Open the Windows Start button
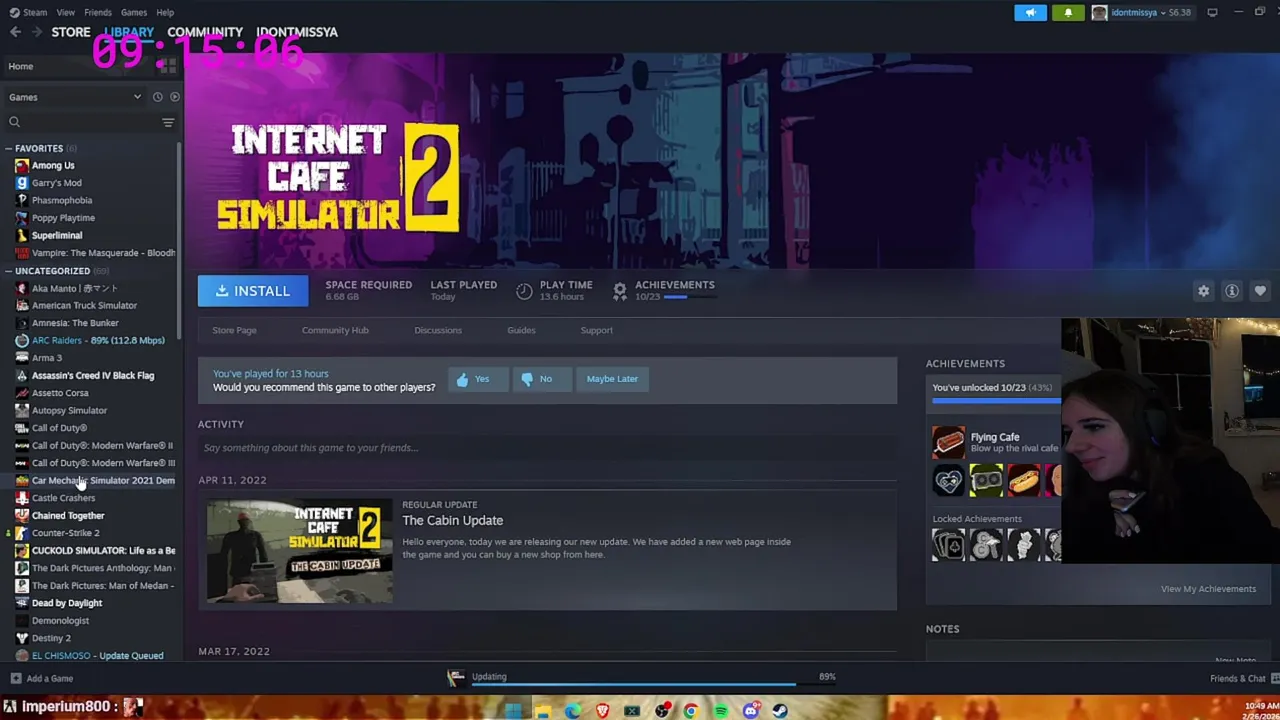Image resolution: width=1280 pixels, height=720 pixels. click(513, 711)
